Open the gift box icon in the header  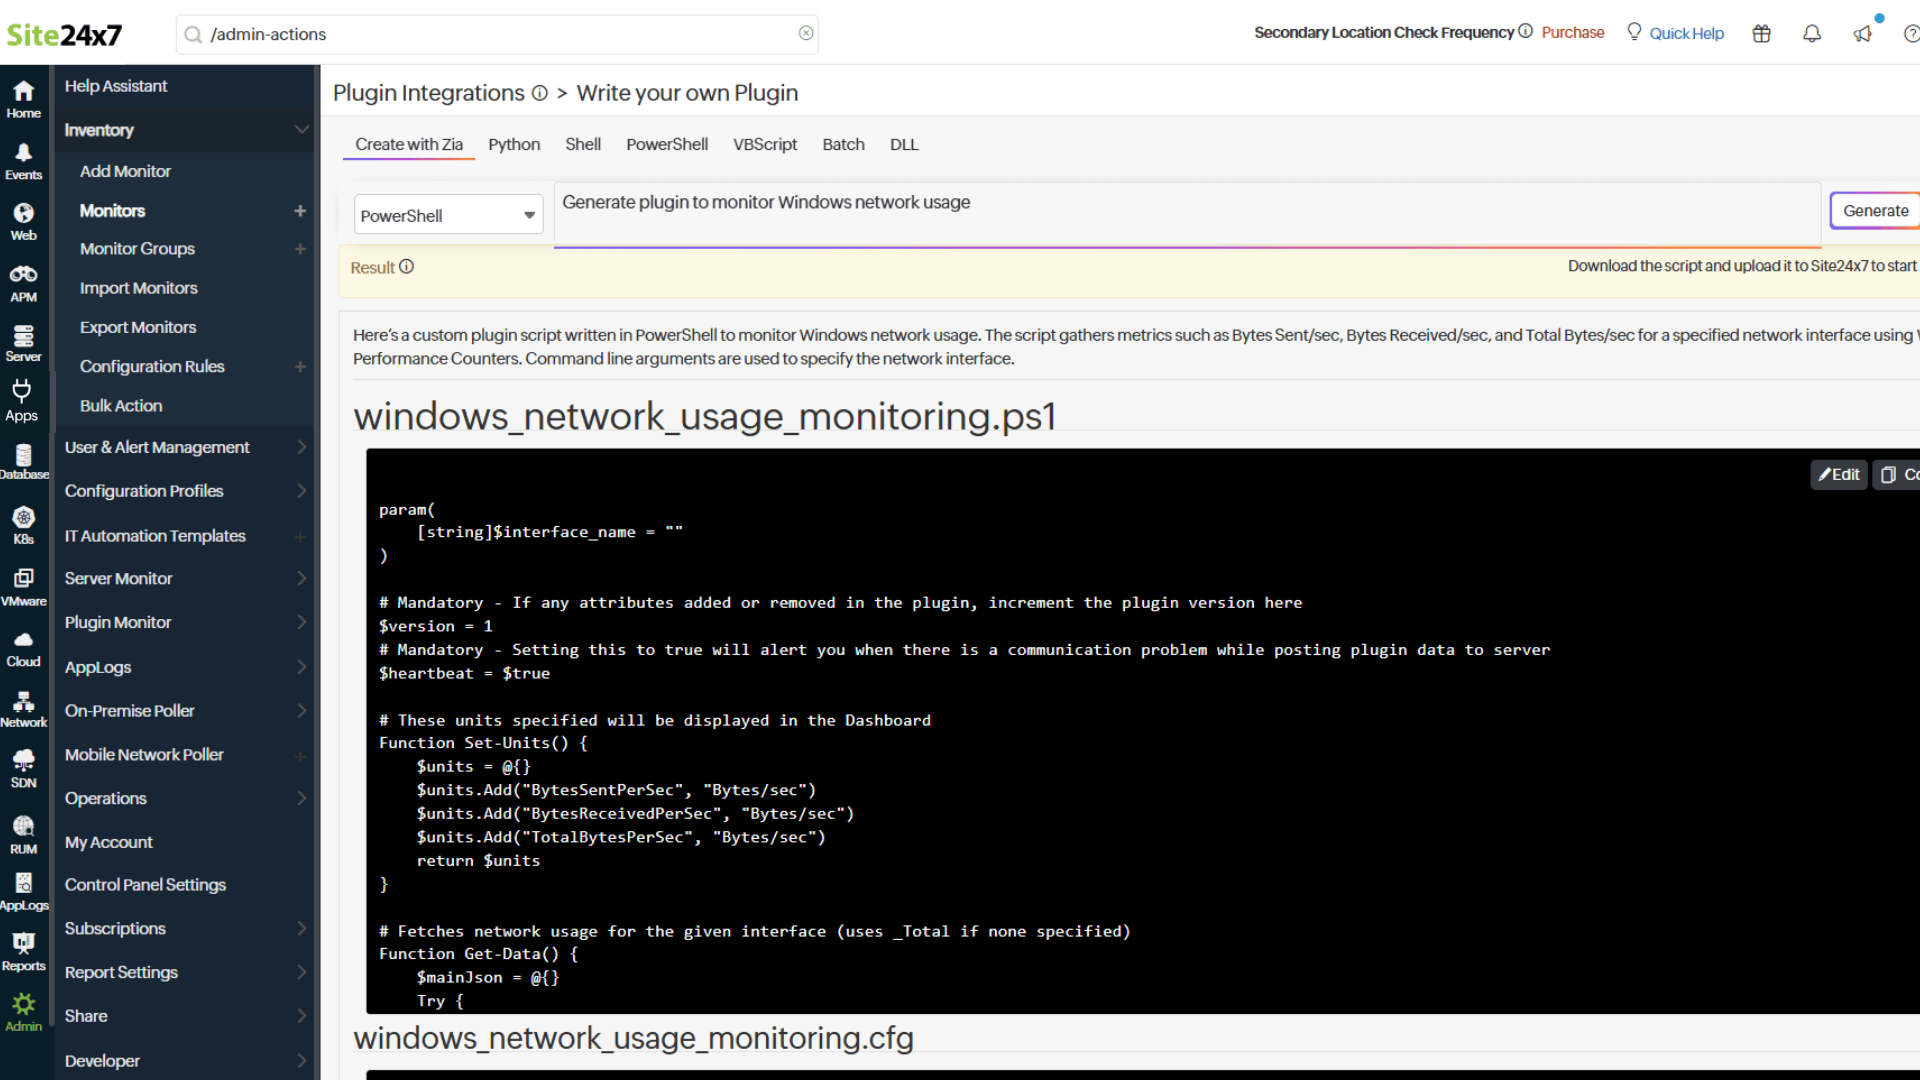[x=1761, y=33]
